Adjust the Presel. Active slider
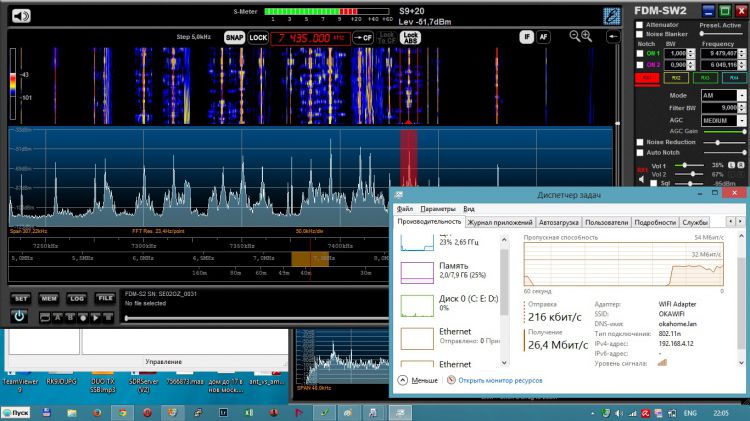Viewport: 750px width, 421px height. click(722, 34)
